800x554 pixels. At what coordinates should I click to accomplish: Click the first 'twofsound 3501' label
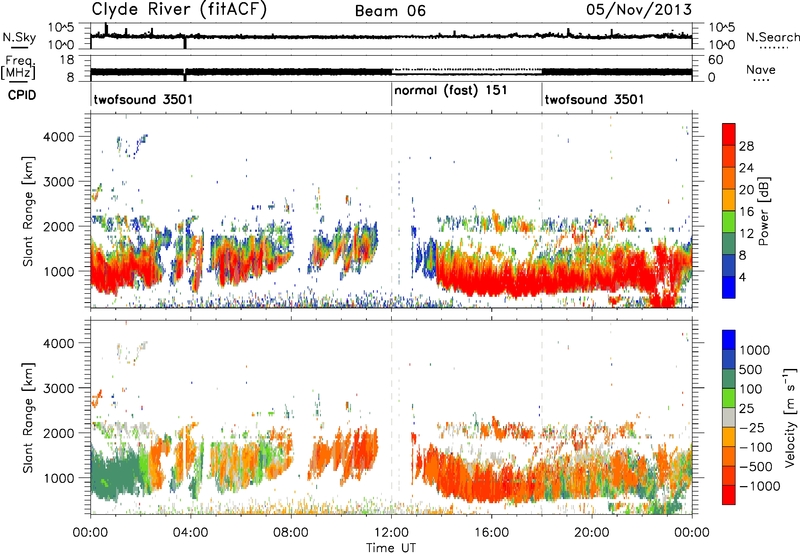(x=143, y=99)
